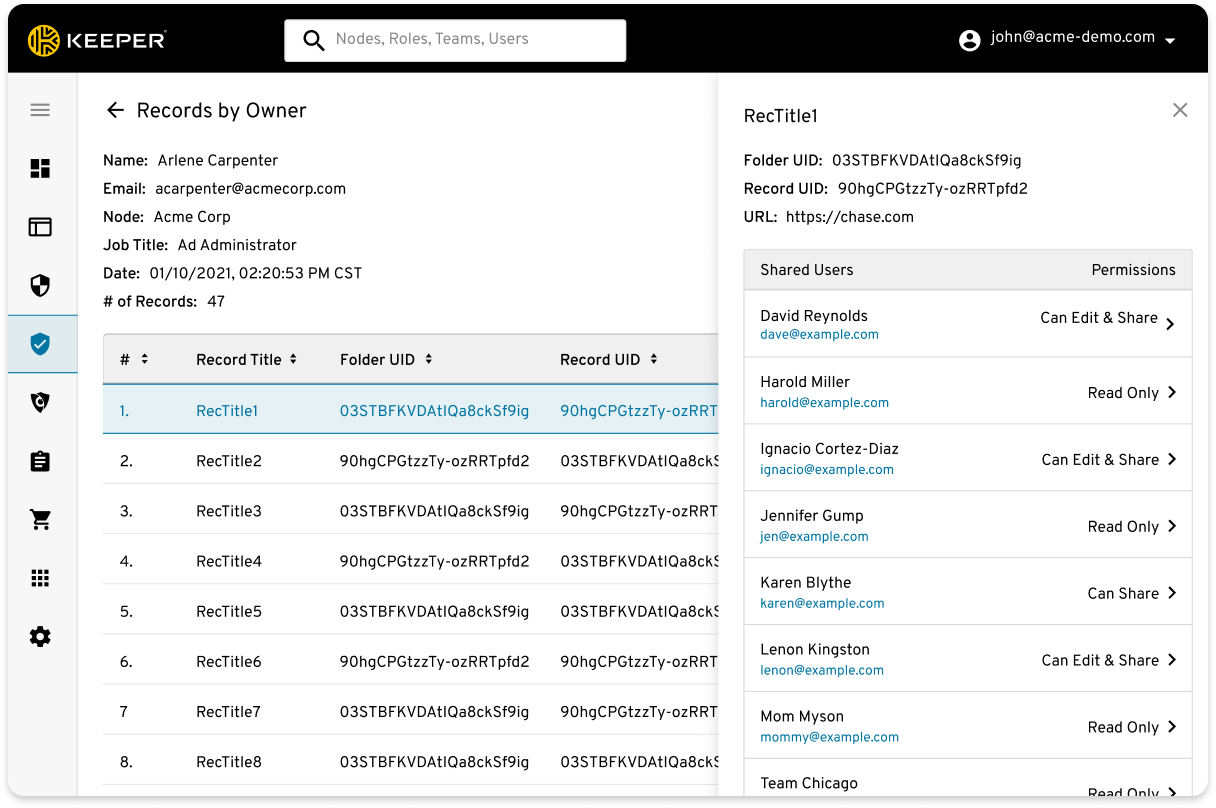Select the RecTitle5 row title
Screen dimensions: 1216x808
[229, 611]
